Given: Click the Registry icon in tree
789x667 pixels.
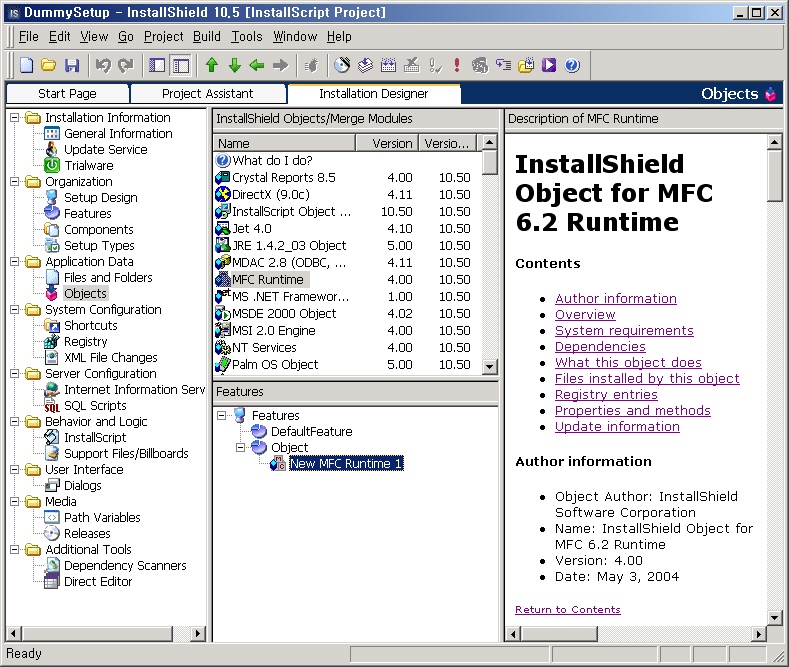Looking at the screenshot, I should point(52,342).
